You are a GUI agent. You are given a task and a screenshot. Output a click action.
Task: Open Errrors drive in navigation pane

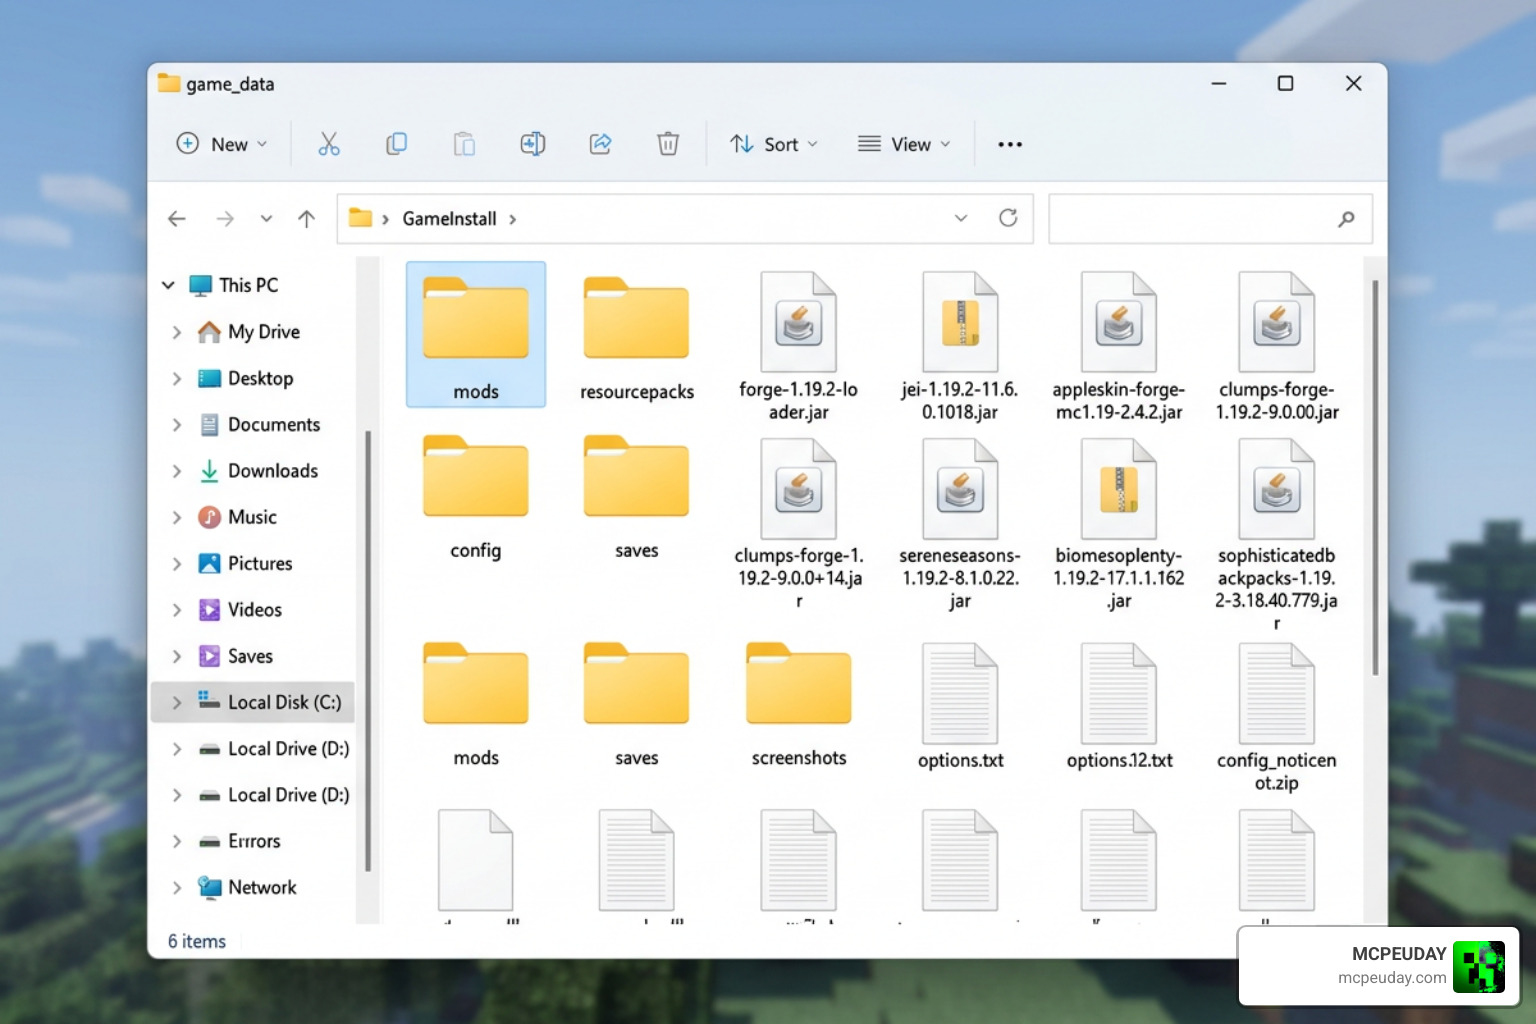254,841
